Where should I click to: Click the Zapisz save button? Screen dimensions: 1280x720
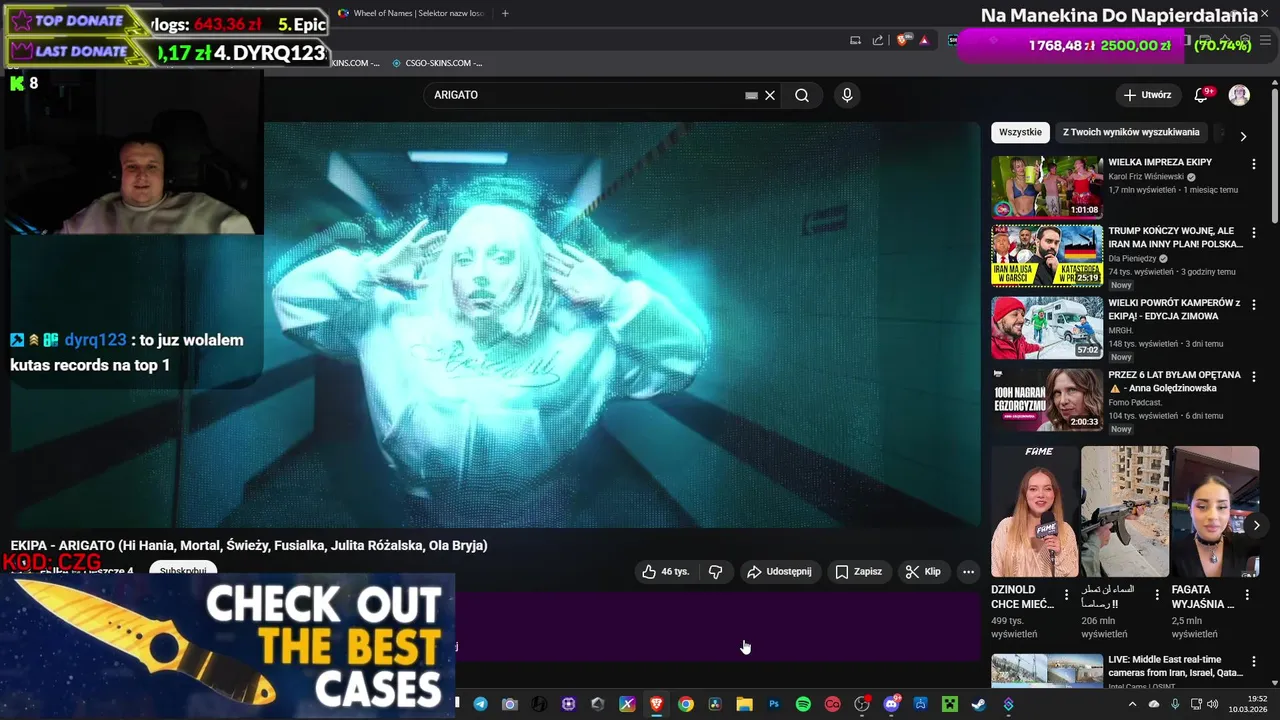click(x=858, y=571)
